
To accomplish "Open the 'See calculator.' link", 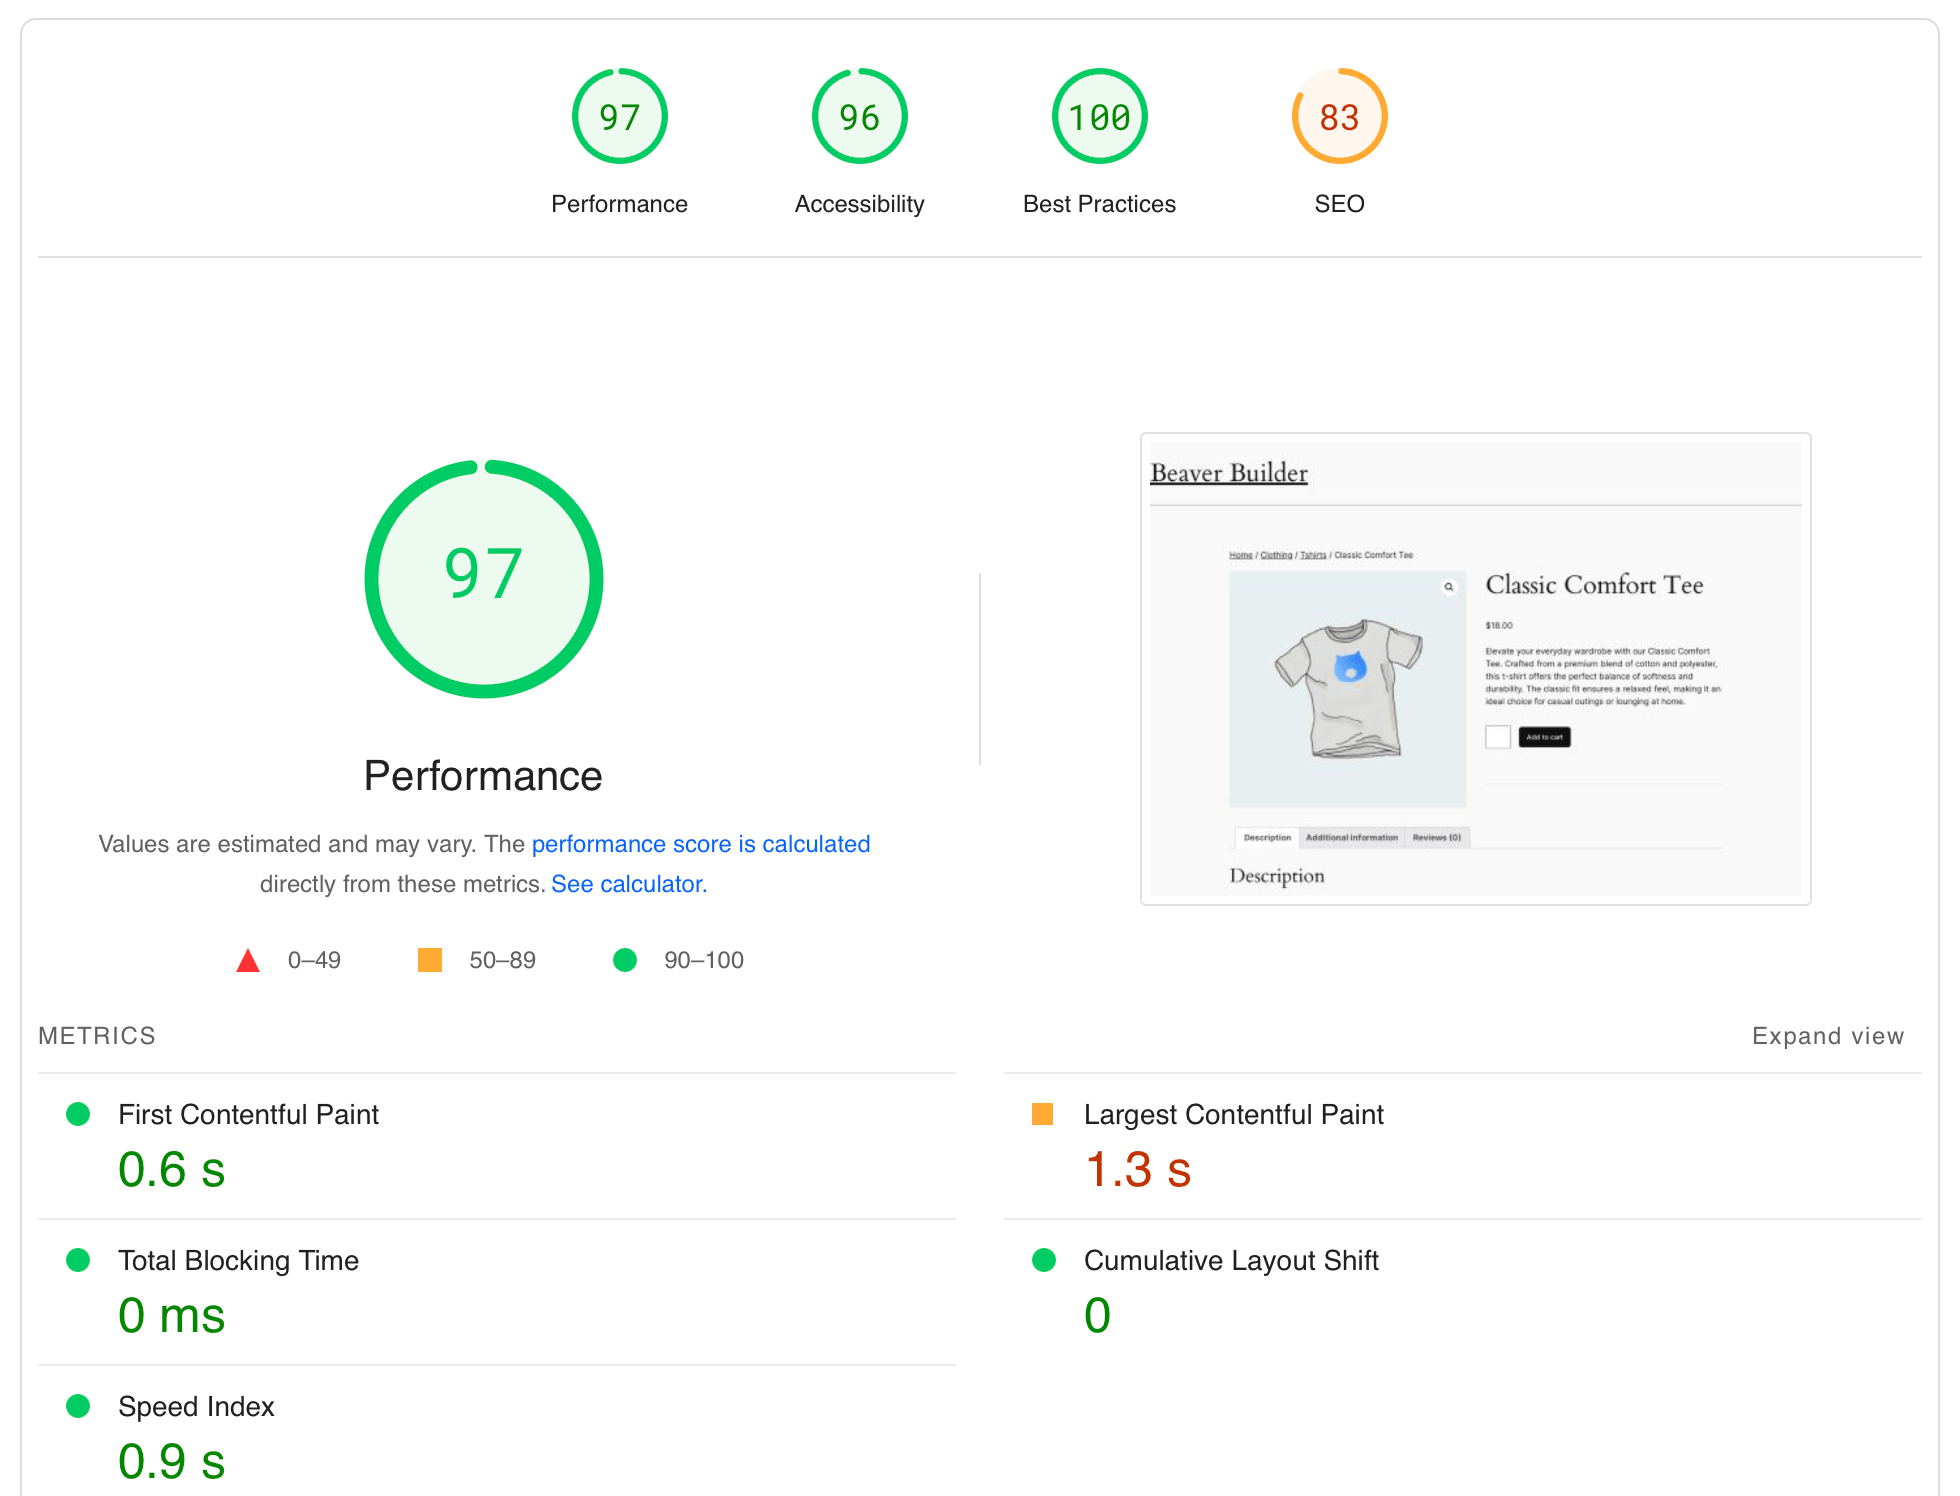I will coord(628,884).
